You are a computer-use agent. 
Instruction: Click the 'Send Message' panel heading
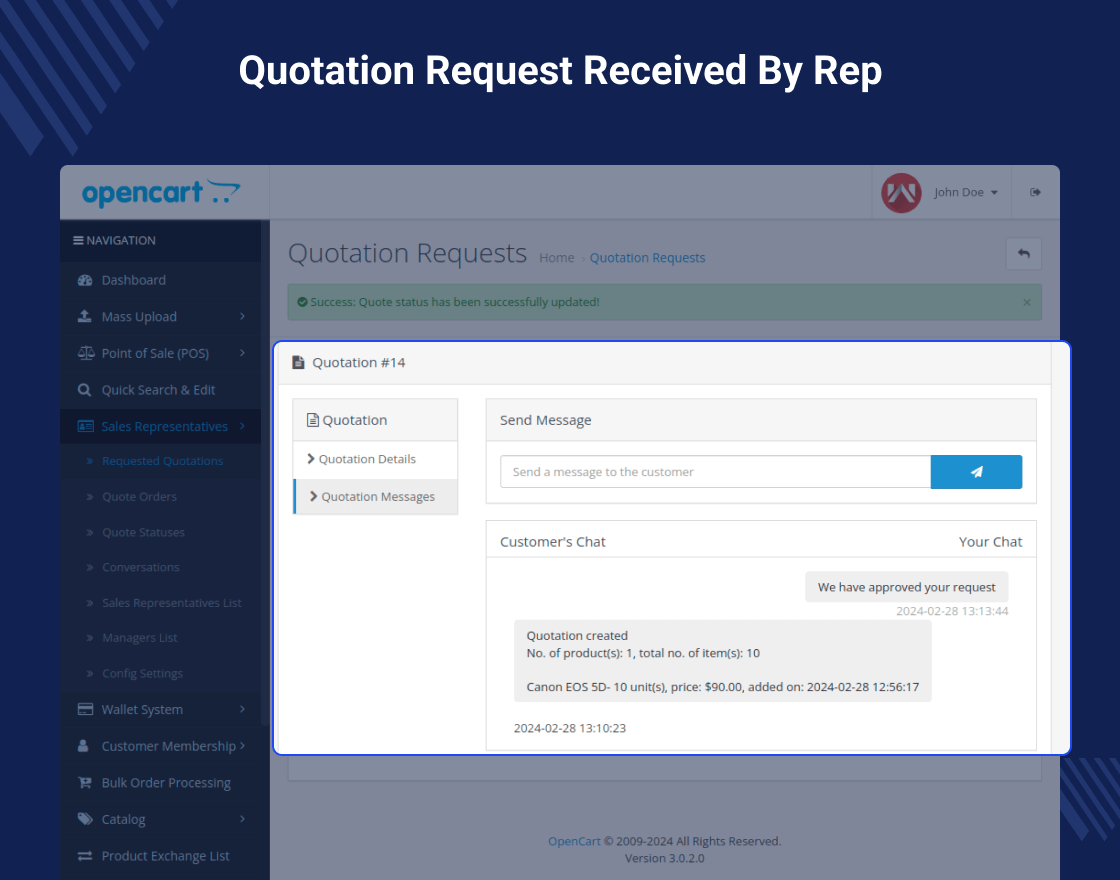point(546,421)
